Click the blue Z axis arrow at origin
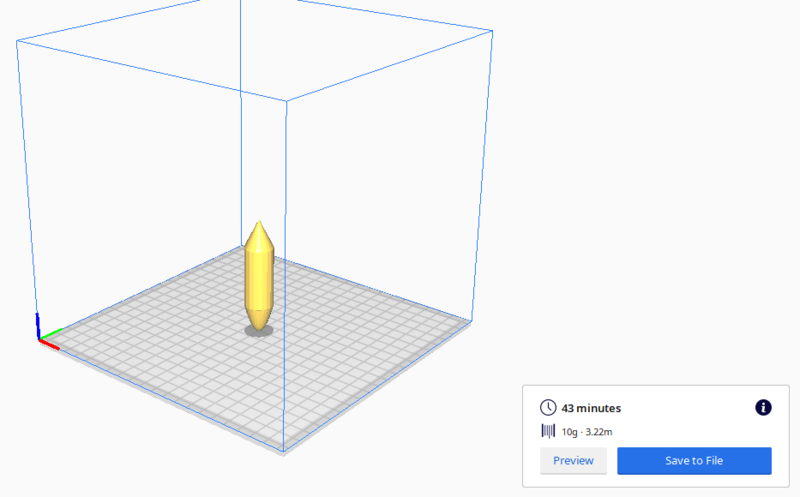Image resolution: width=800 pixels, height=497 pixels. 38,325
